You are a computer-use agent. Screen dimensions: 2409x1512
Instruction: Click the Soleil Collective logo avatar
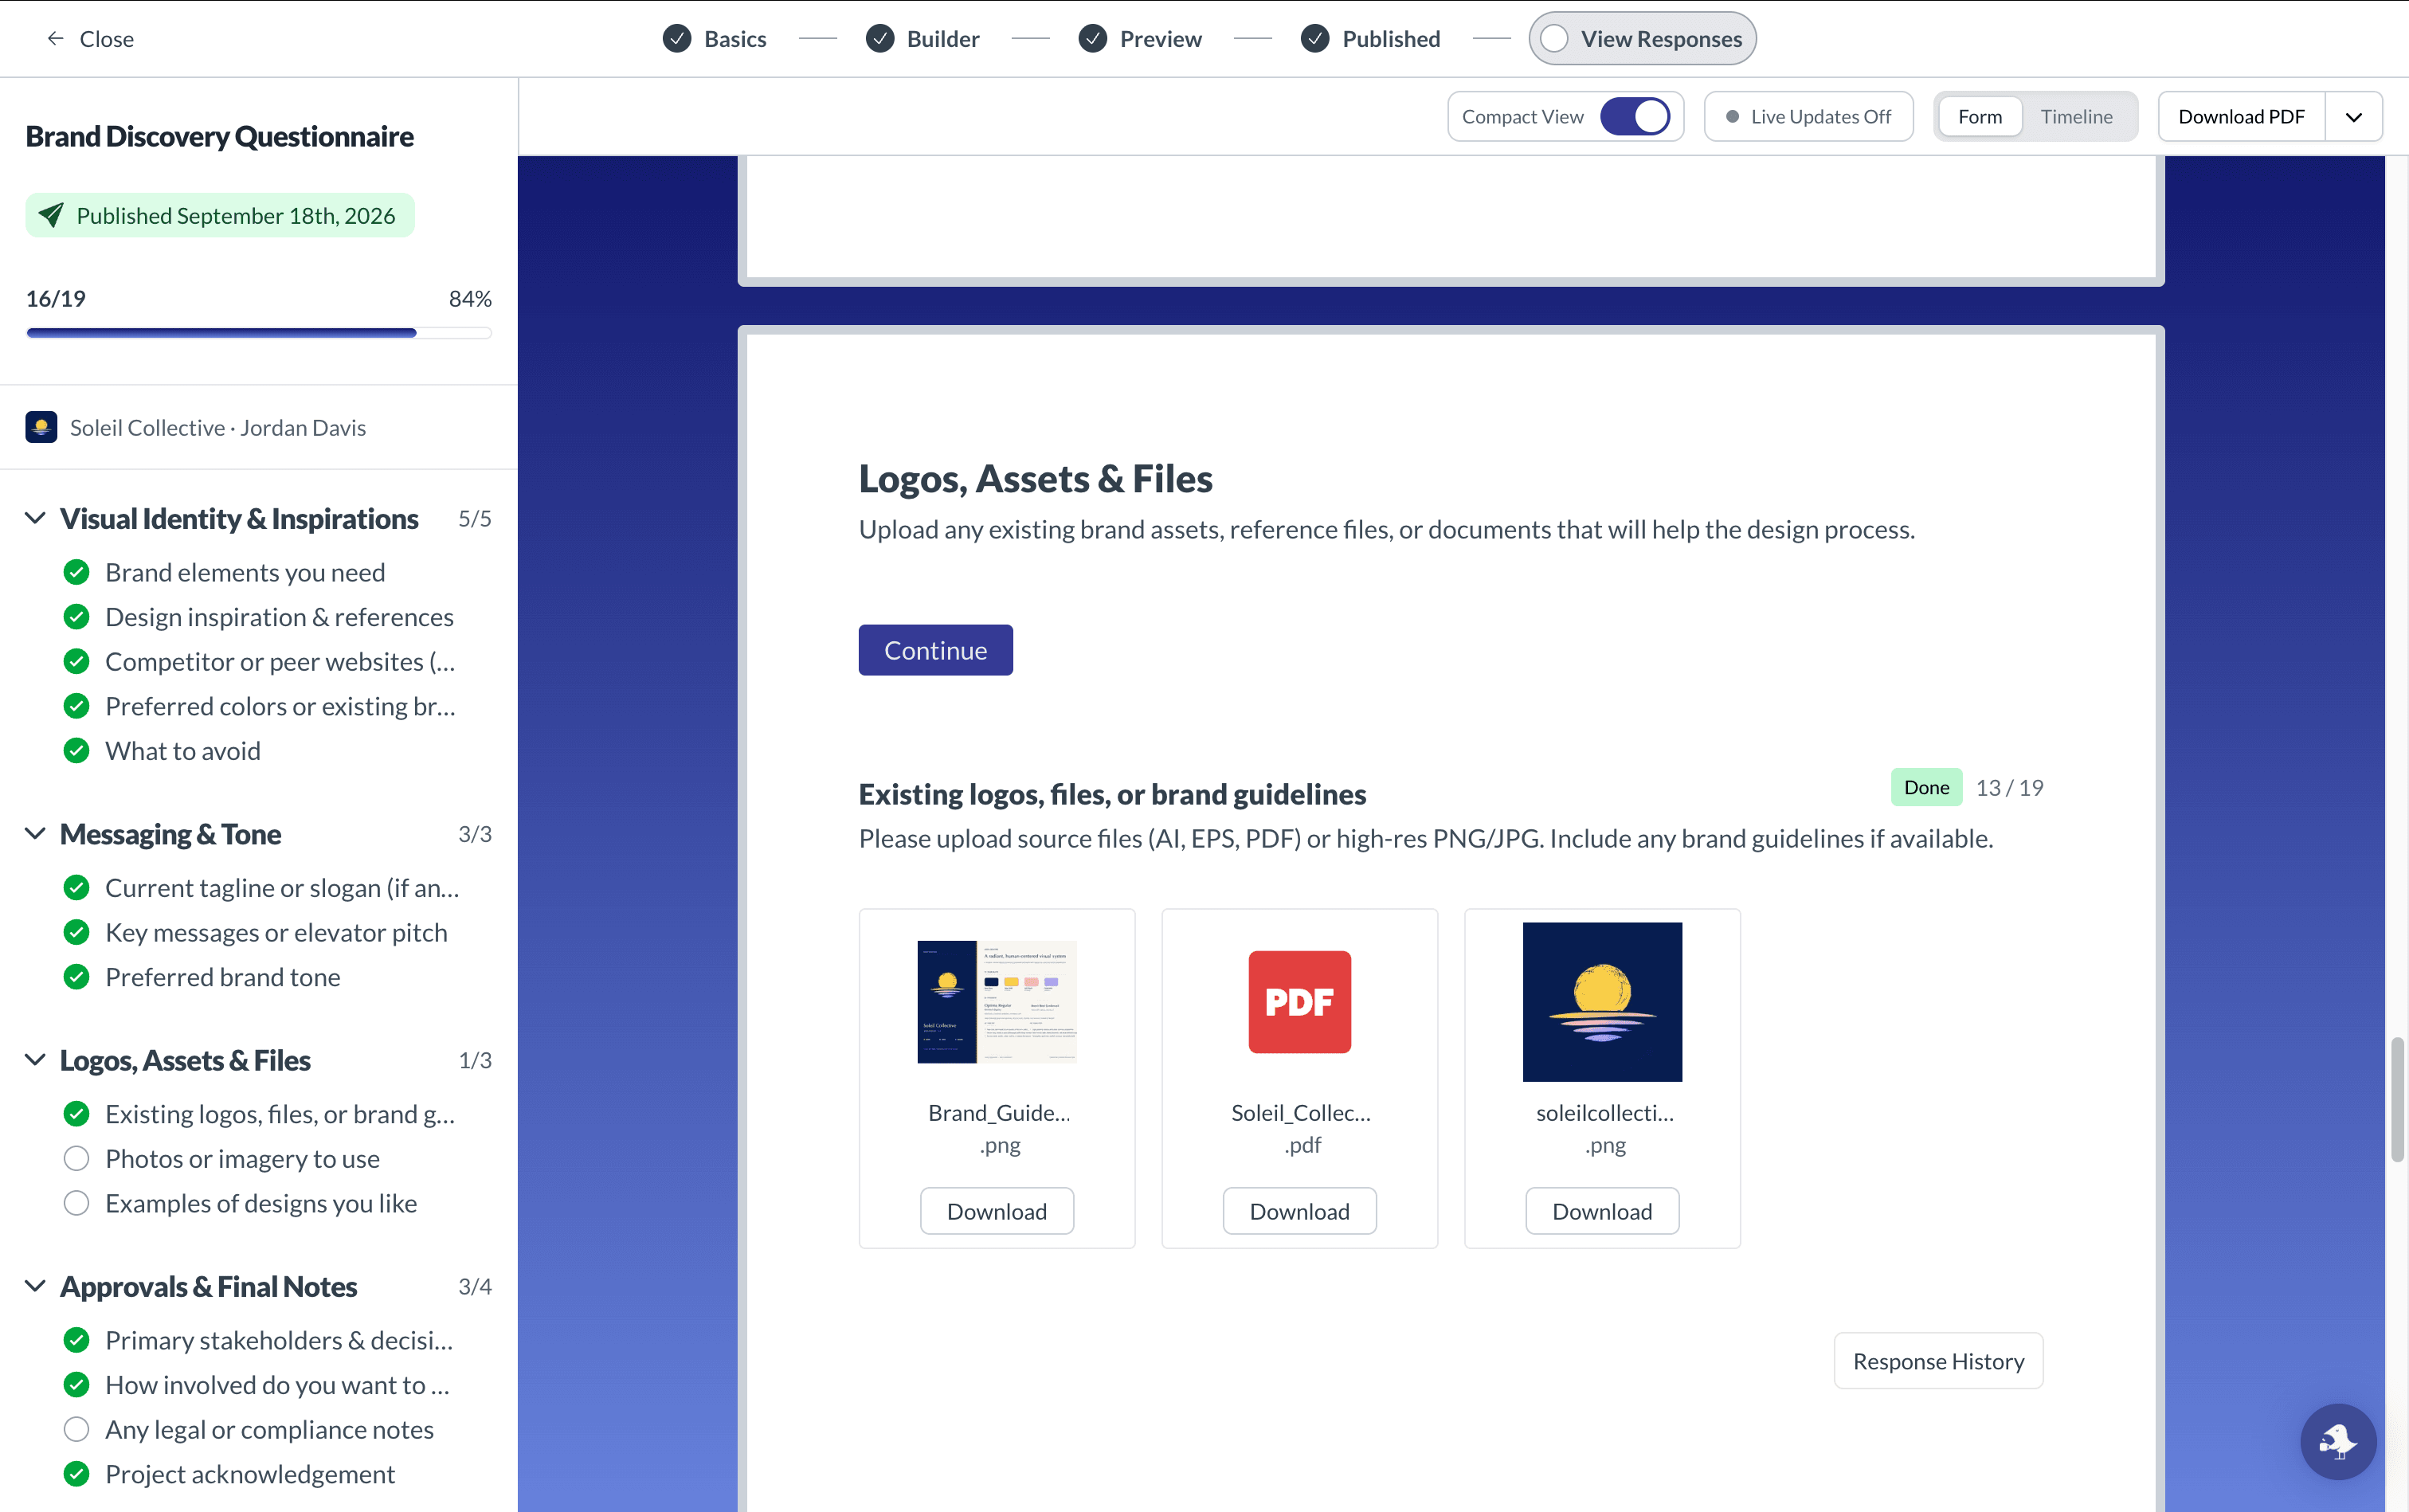pos(41,427)
